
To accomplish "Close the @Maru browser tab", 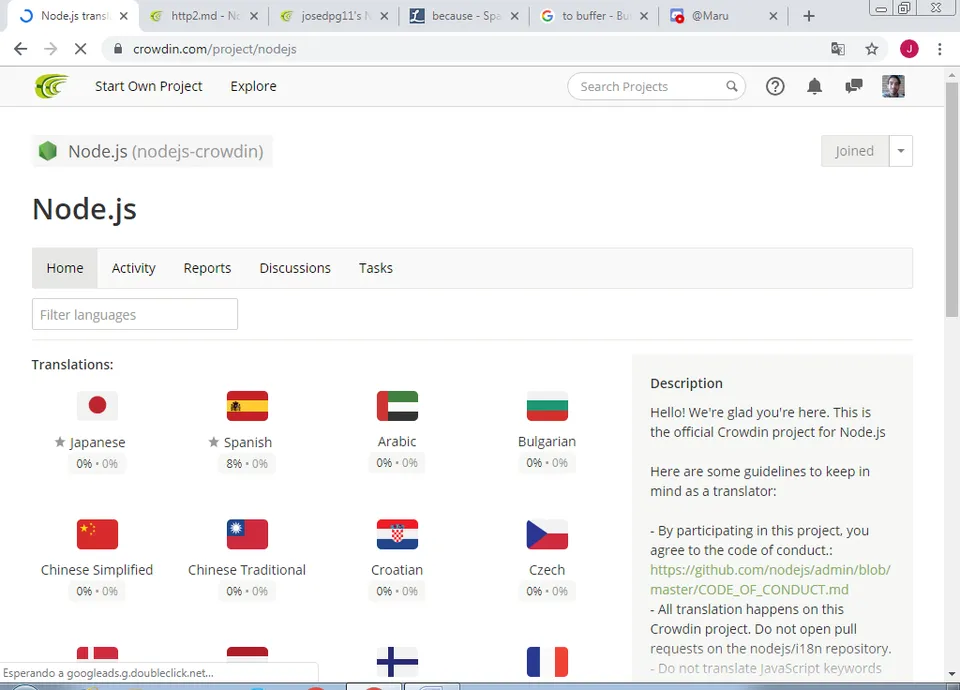I will (773, 16).
